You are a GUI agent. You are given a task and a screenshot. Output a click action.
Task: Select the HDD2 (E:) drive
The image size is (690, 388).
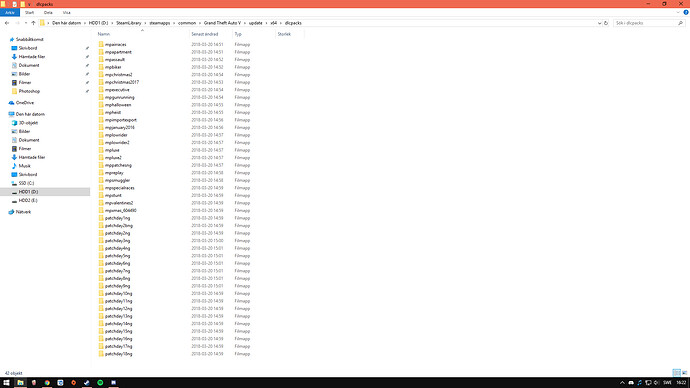(28, 200)
